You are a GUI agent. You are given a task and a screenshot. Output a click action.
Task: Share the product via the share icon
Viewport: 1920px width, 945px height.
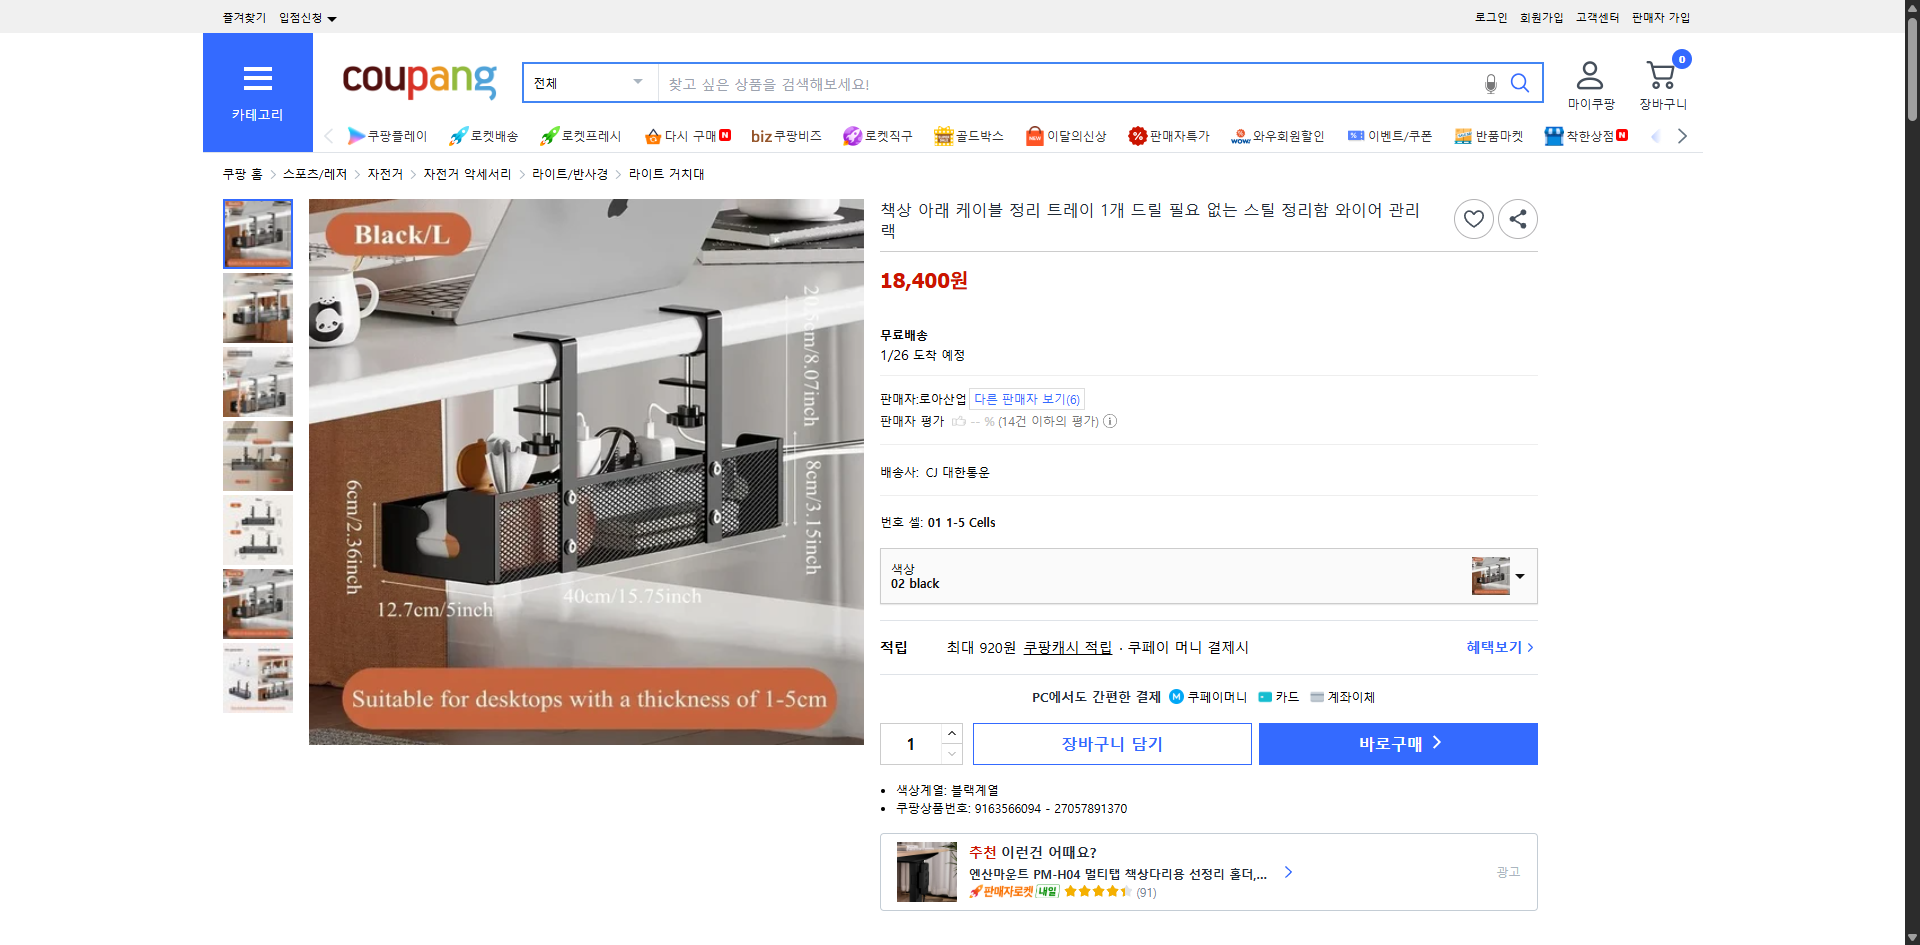pyautogui.click(x=1517, y=218)
